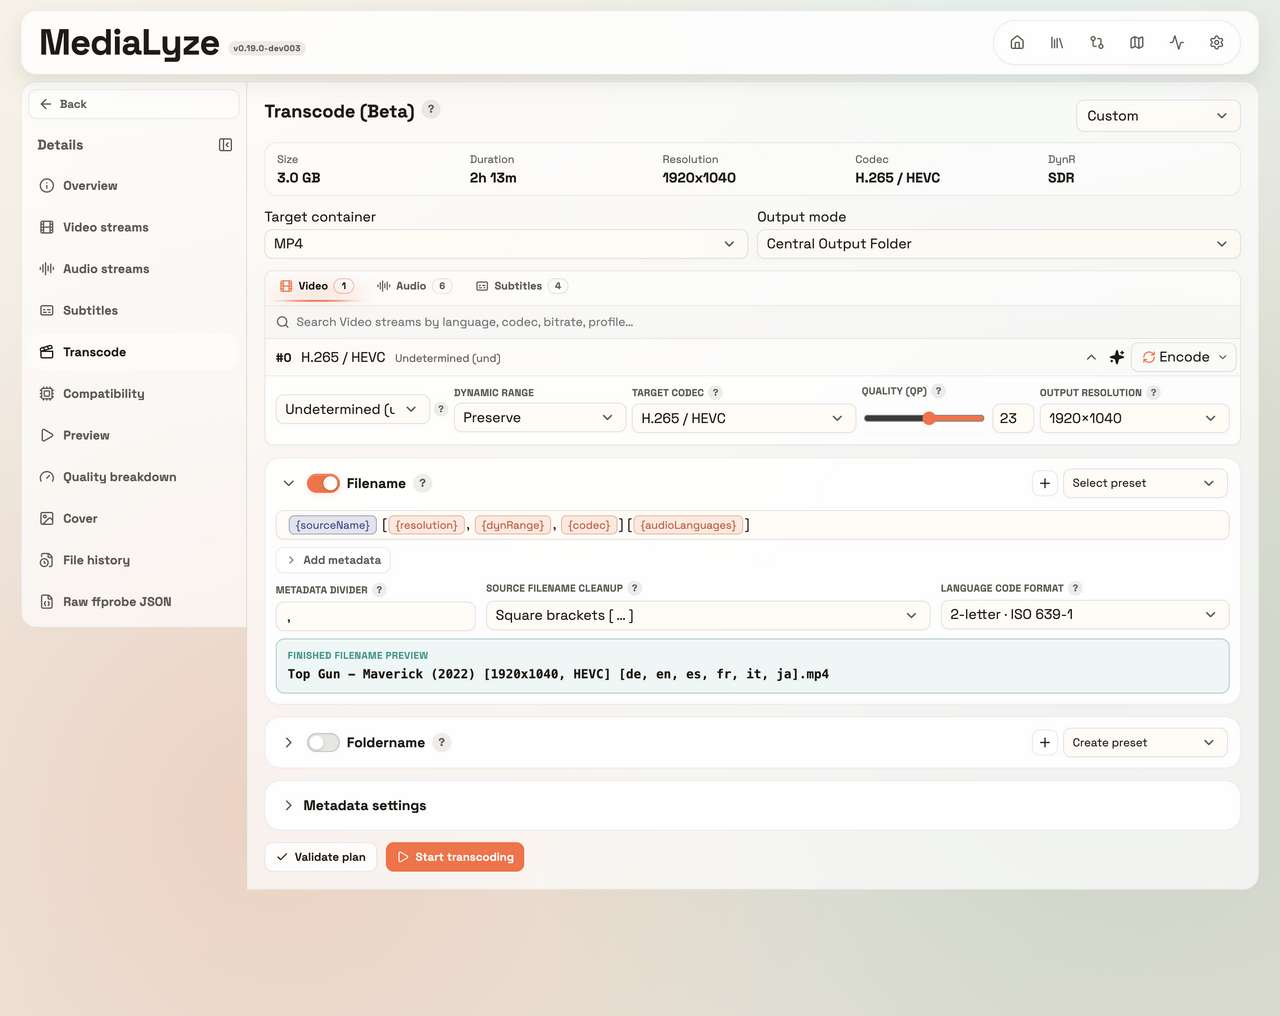The image size is (1280, 1016).
Task: Click the help icon next to Foldername
Action: click(442, 742)
